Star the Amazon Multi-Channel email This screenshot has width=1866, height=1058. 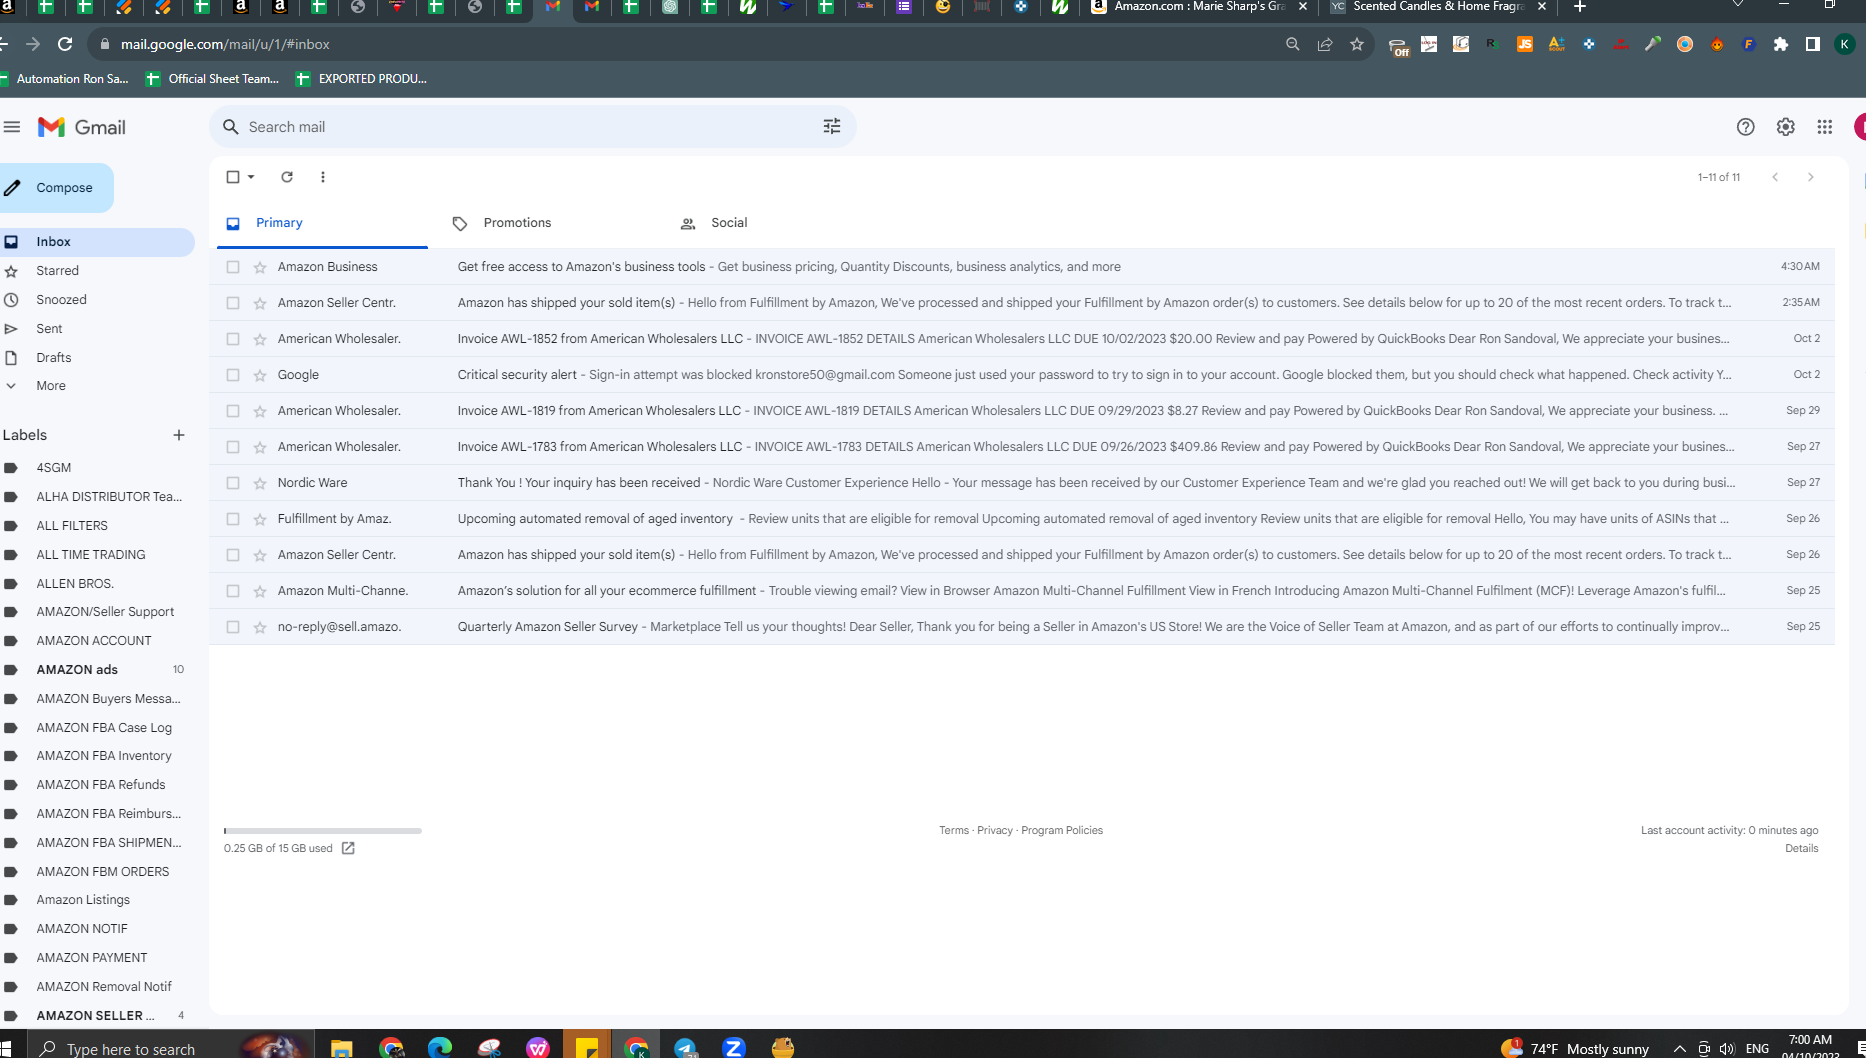pos(260,591)
